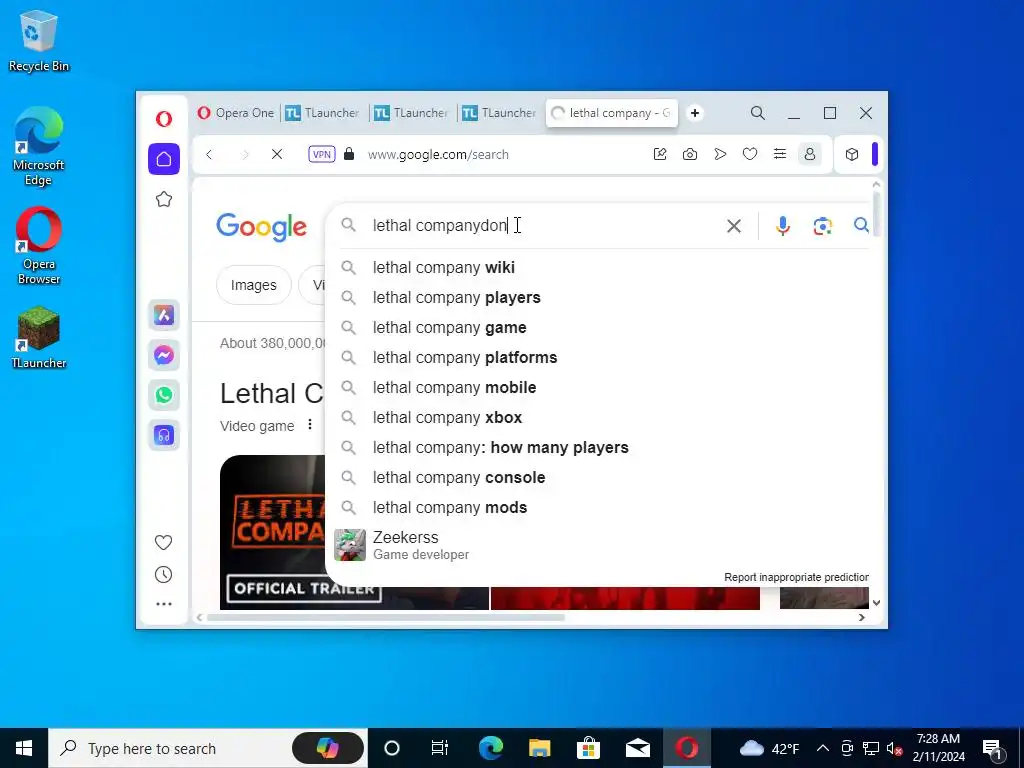Open the Opera menu logo

(164, 118)
